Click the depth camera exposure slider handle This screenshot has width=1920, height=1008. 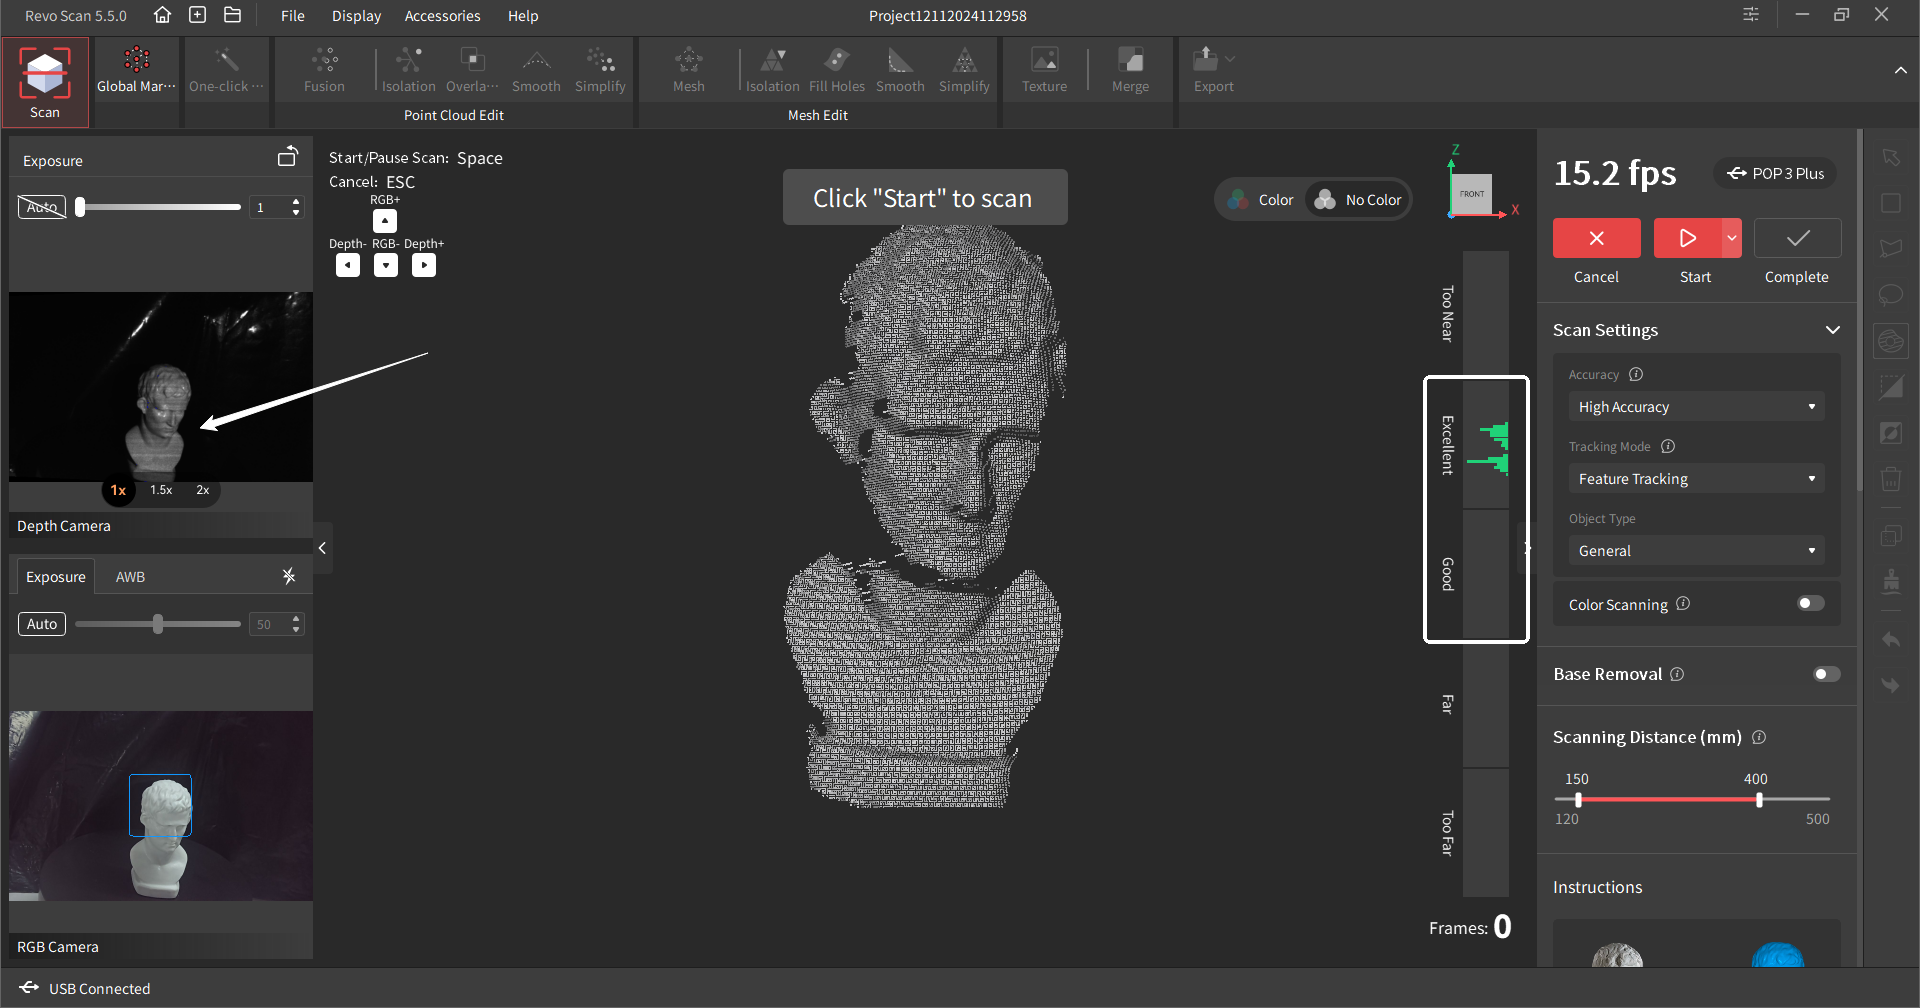tap(81, 207)
